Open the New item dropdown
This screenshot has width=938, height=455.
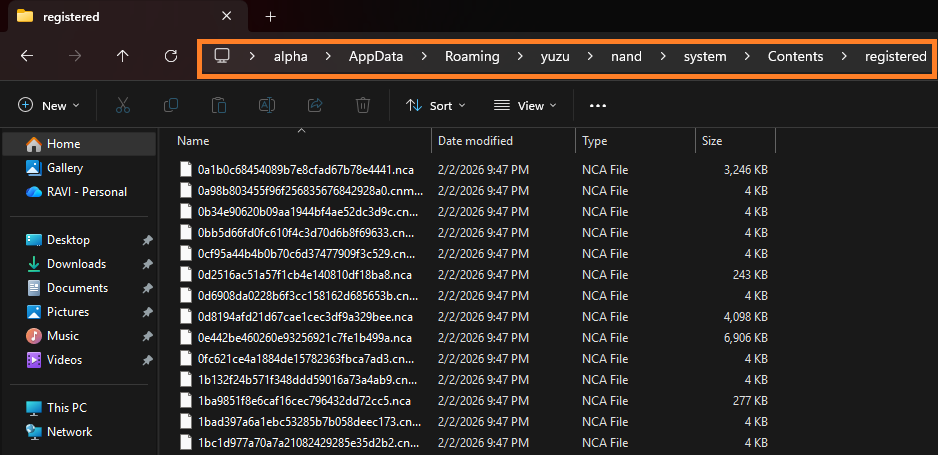coord(48,105)
